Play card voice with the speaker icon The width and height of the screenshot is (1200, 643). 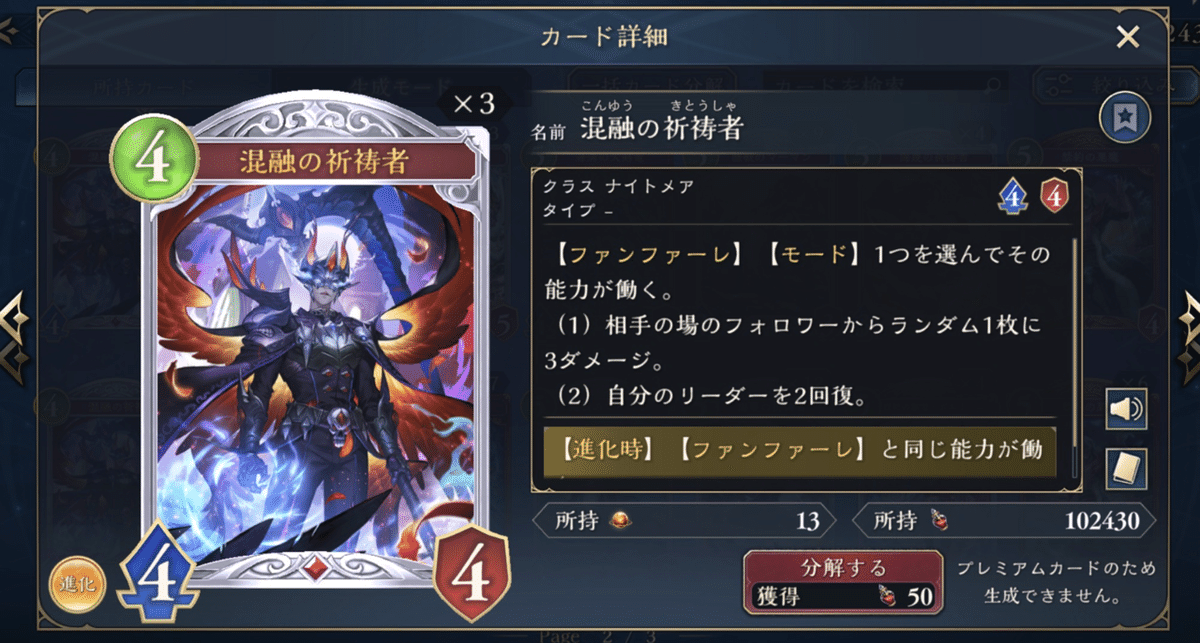[x=1126, y=410]
